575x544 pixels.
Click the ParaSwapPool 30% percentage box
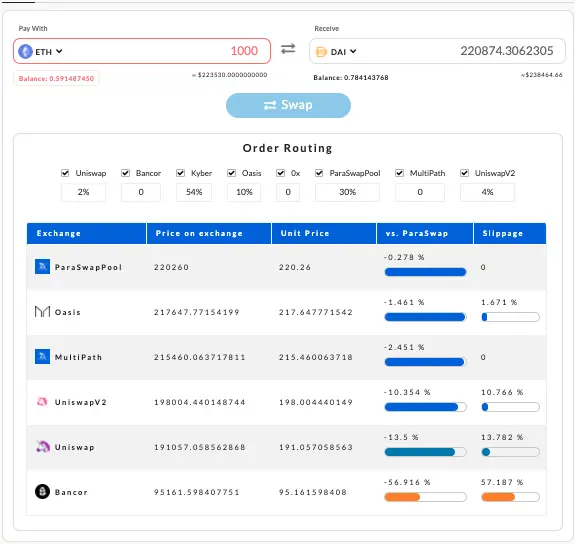coord(348,192)
